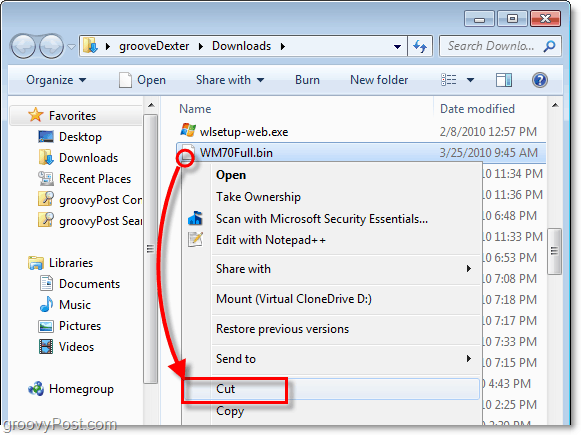The width and height of the screenshot is (581, 435).
Task: Click the Downloads folder icon in Favorites
Action: (x=46, y=157)
